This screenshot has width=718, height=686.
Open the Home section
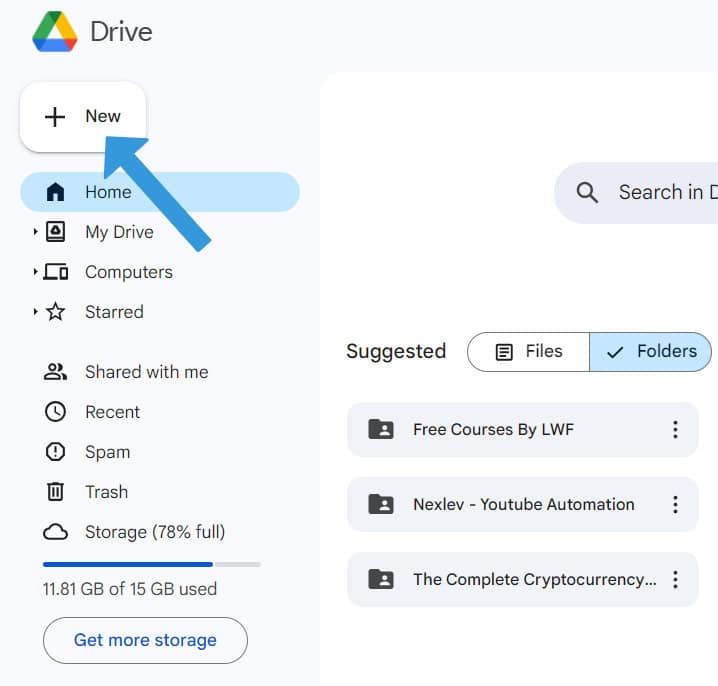click(160, 192)
